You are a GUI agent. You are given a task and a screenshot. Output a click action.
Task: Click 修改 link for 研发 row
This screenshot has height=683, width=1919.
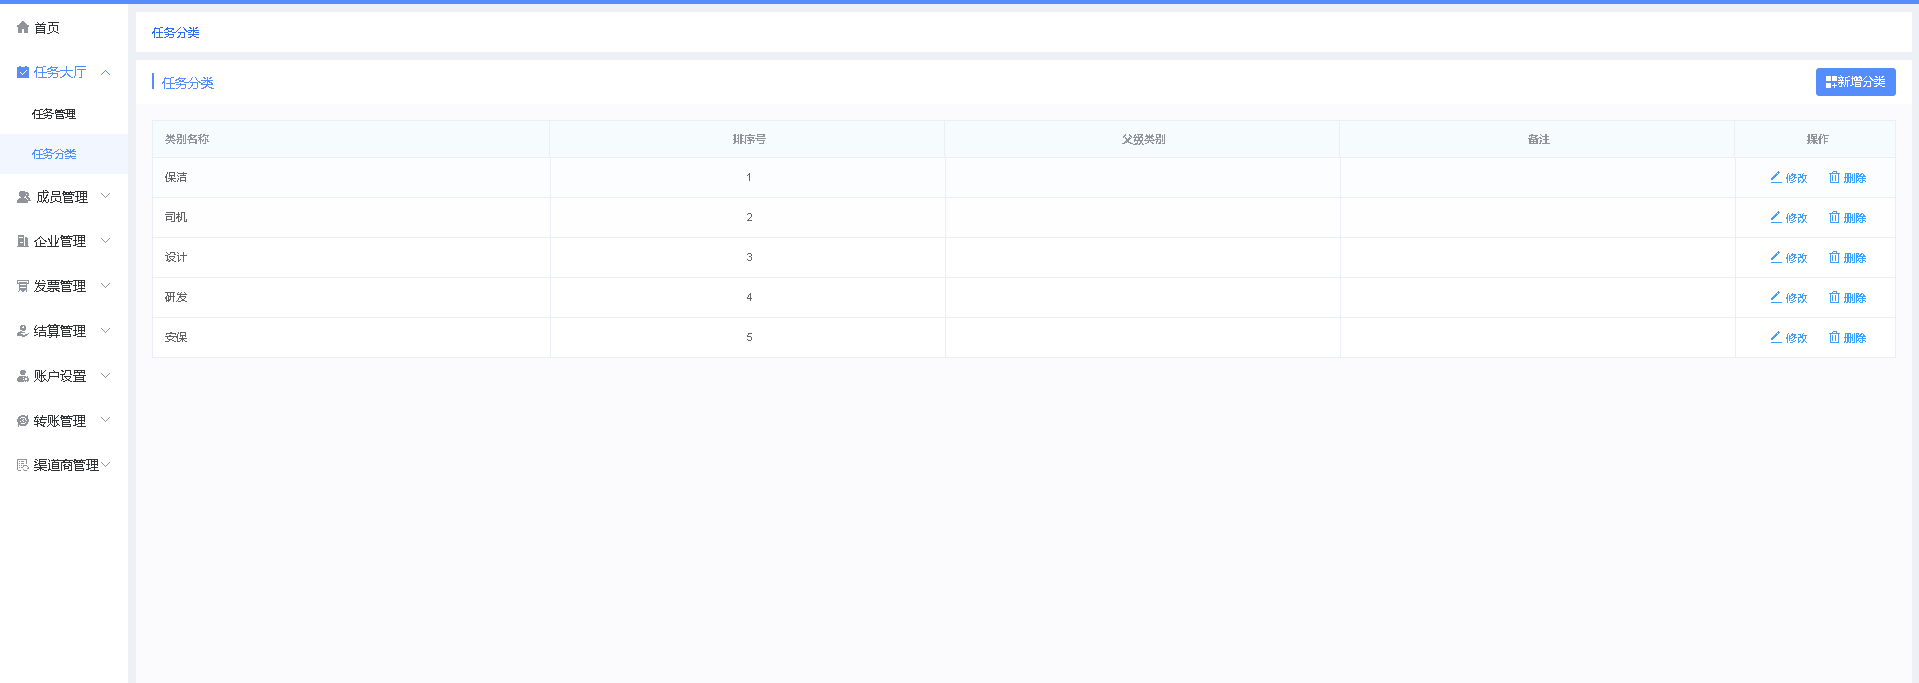coord(1796,298)
